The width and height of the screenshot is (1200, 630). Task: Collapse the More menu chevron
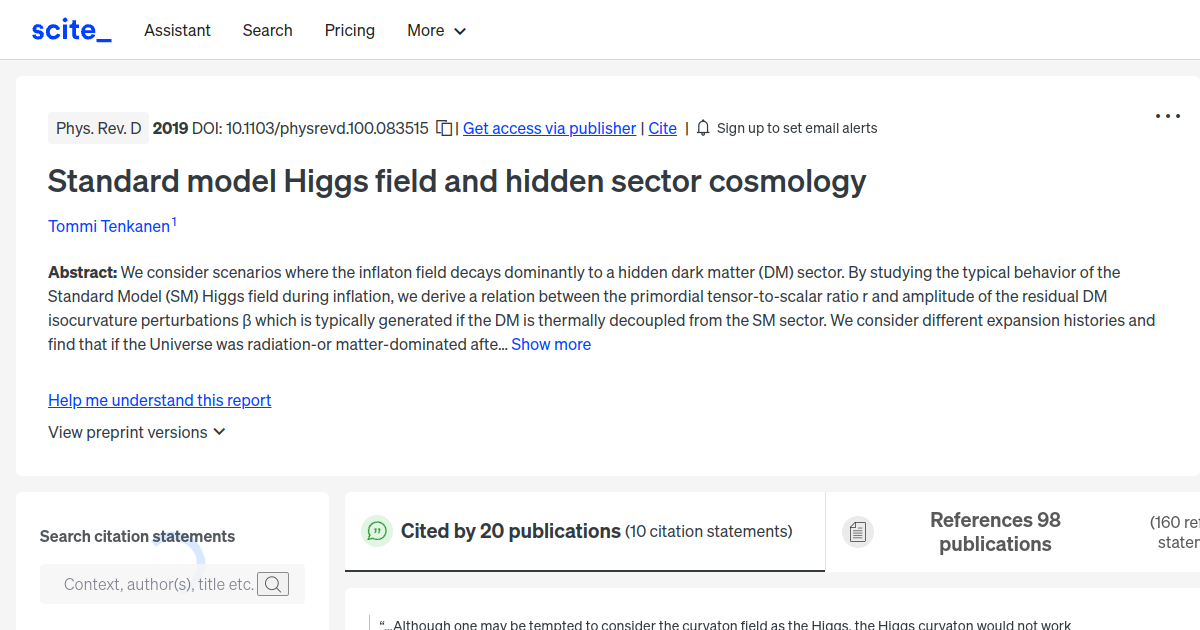pyautogui.click(x=461, y=31)
